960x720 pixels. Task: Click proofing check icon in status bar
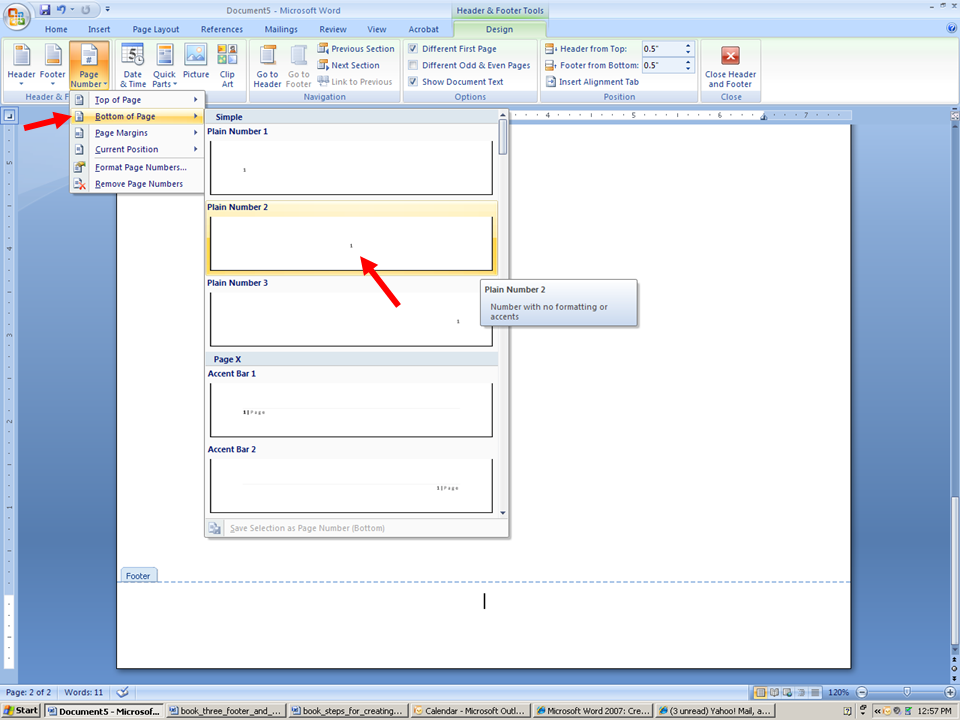[x=122, y=692]
